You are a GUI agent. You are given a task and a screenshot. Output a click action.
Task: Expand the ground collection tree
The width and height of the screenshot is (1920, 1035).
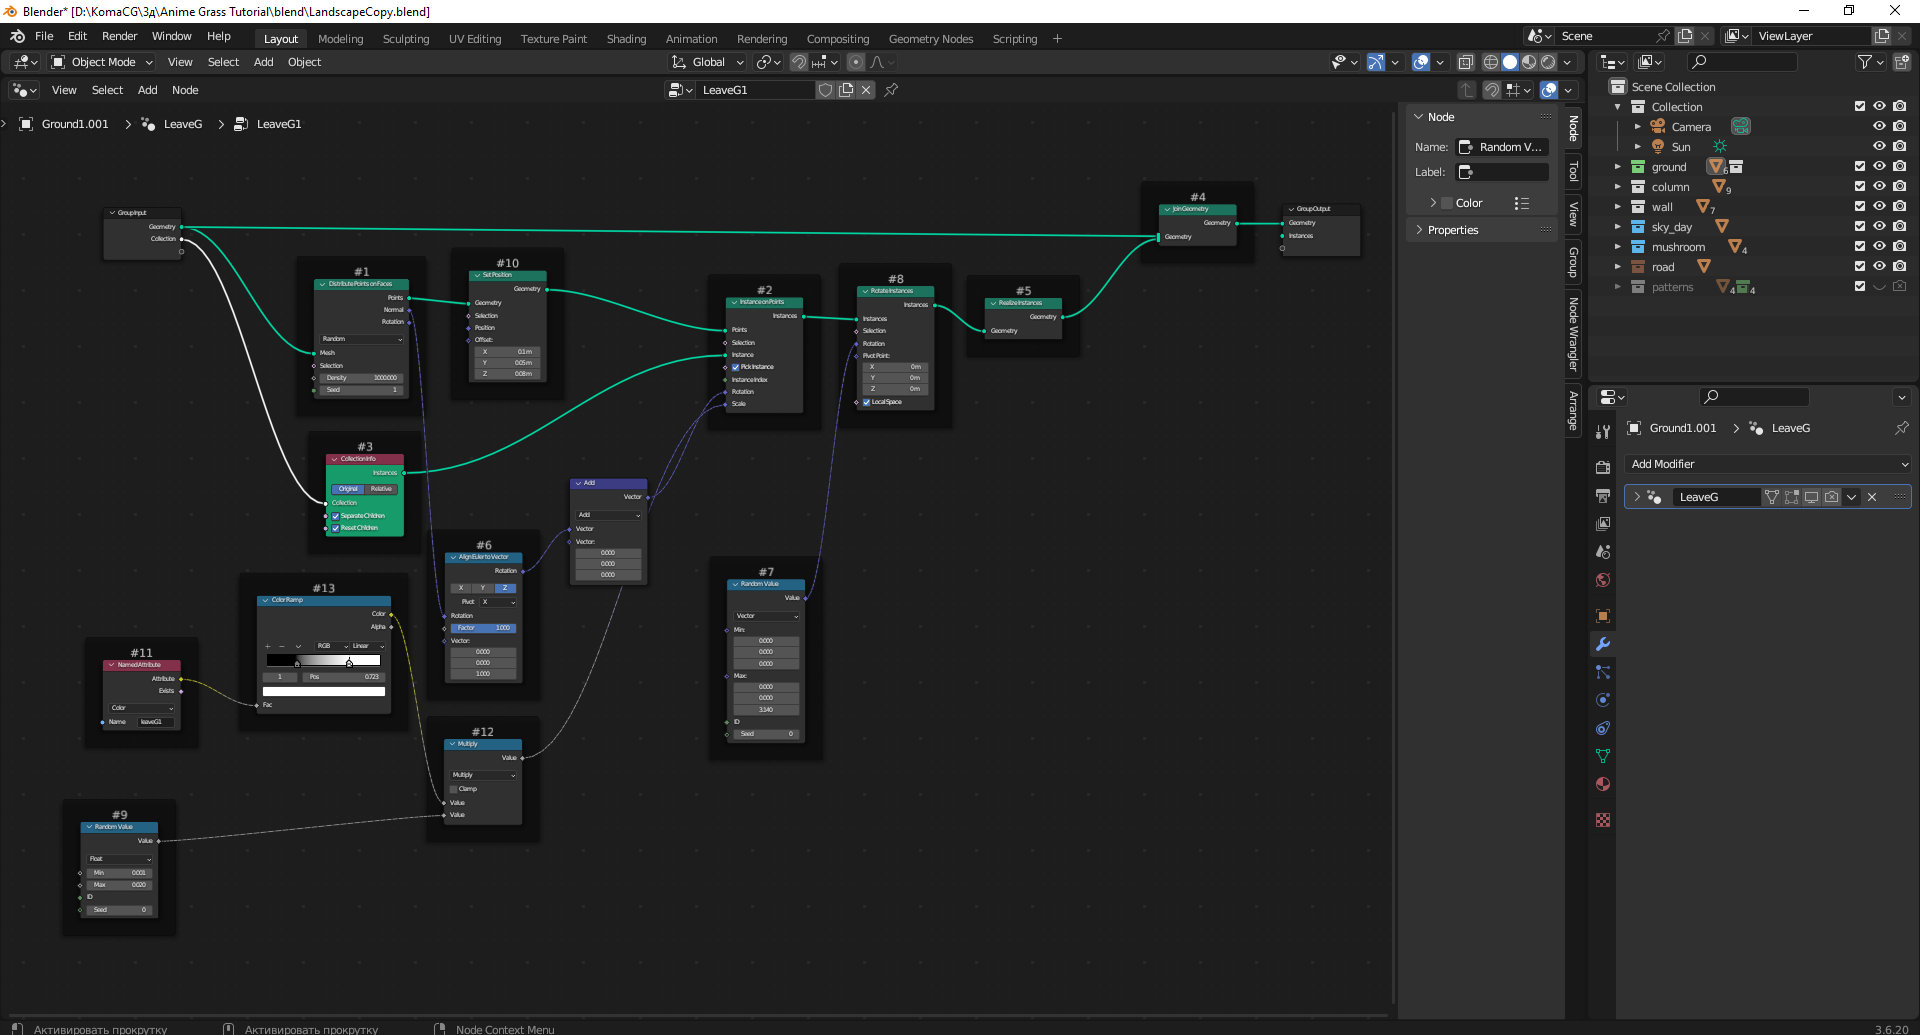(x=1617, y=167)
